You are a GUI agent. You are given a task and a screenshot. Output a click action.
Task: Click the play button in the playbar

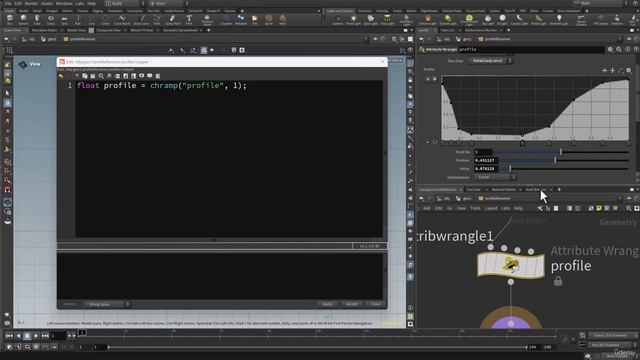click(36, 336)
